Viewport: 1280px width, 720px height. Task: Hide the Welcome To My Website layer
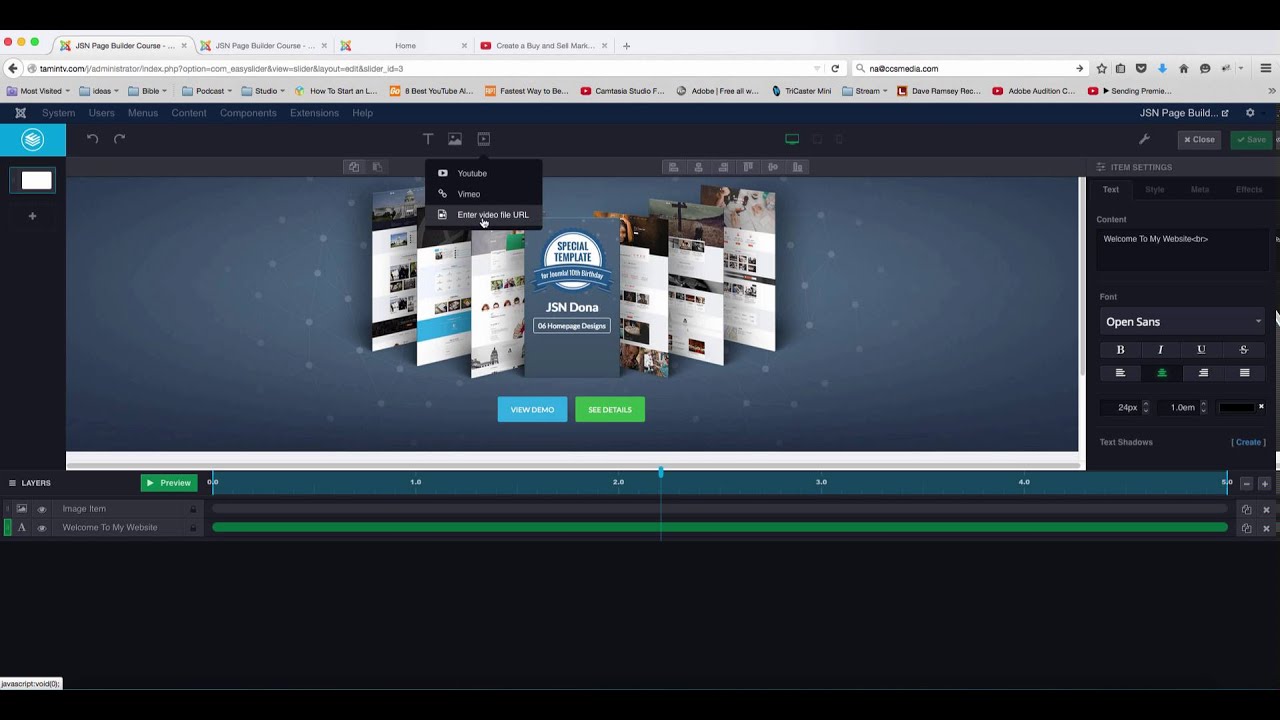coord(42,528)
